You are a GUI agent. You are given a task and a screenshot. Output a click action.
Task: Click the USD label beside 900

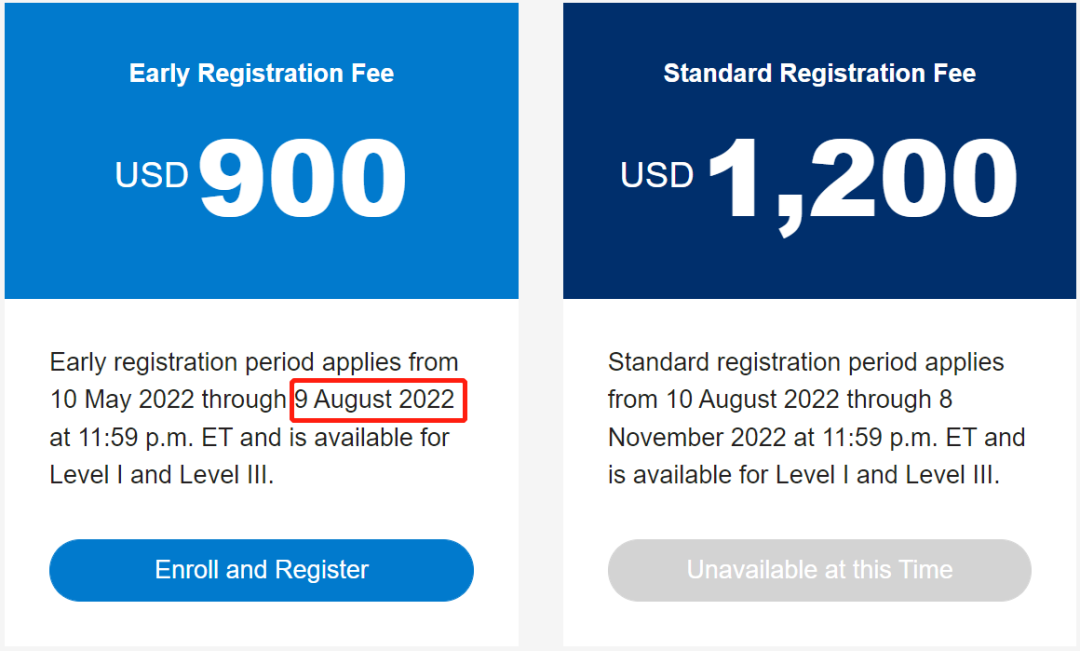pyautogui.click(x=152, y=175)
